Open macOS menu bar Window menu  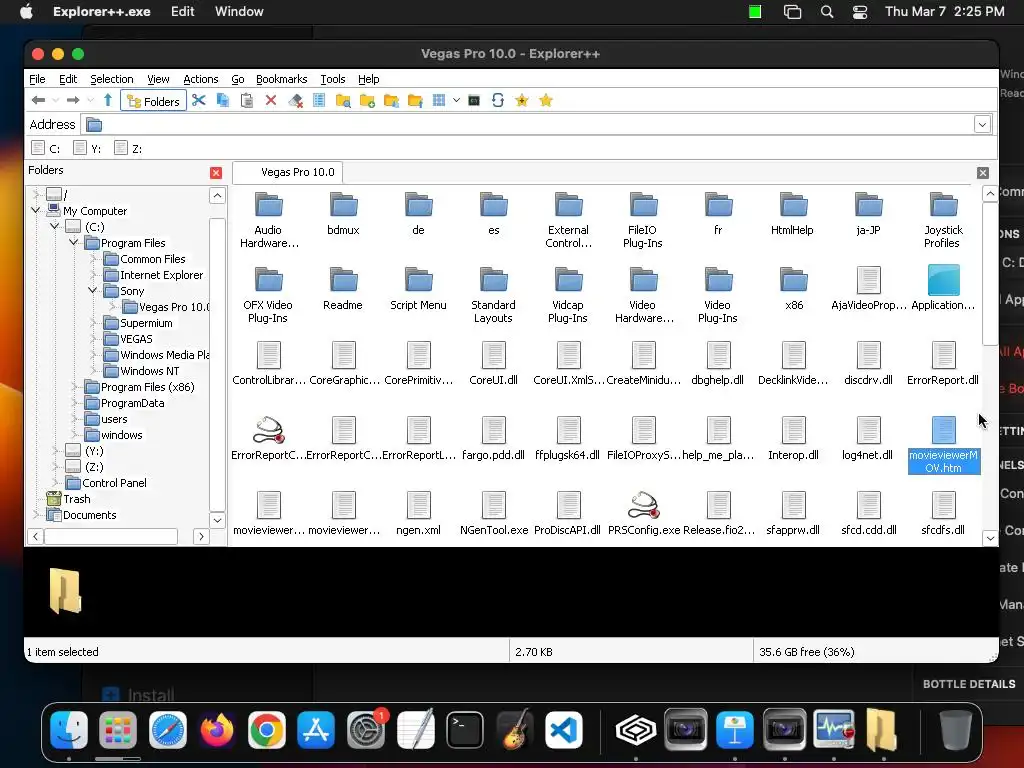[x=239, y=12]
